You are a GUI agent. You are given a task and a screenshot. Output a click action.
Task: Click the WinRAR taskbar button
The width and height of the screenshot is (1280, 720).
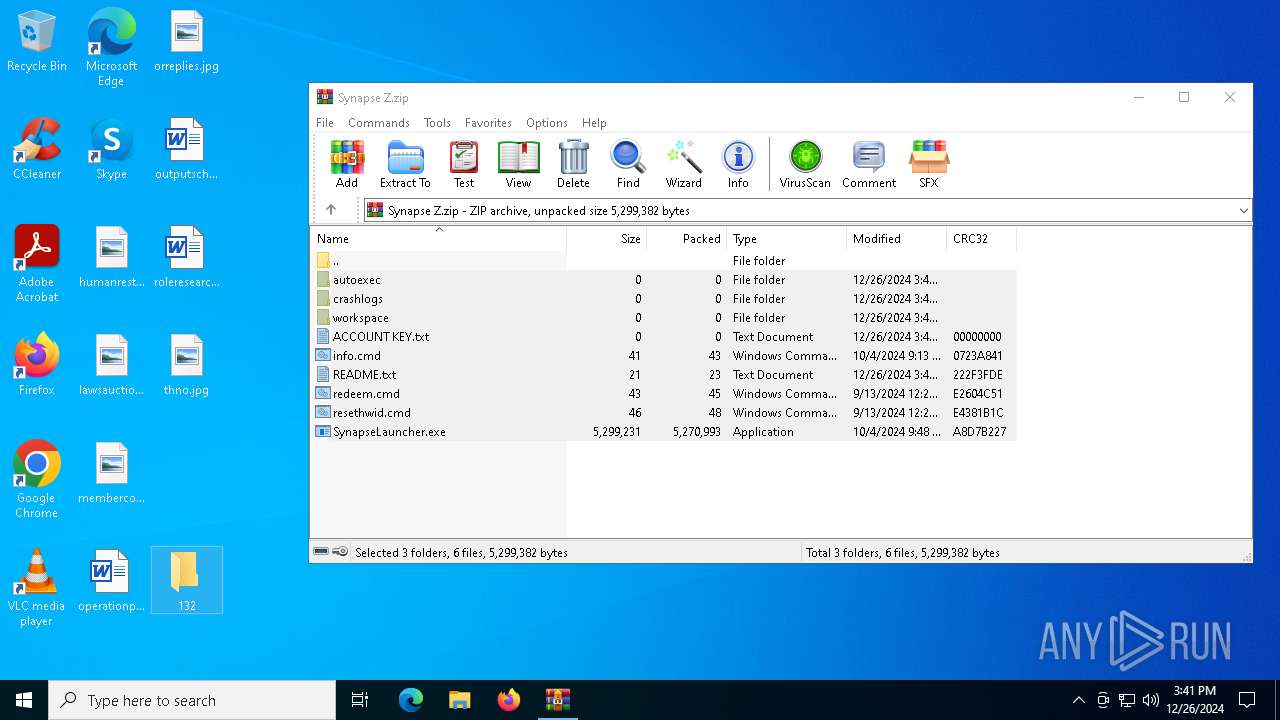557,700
